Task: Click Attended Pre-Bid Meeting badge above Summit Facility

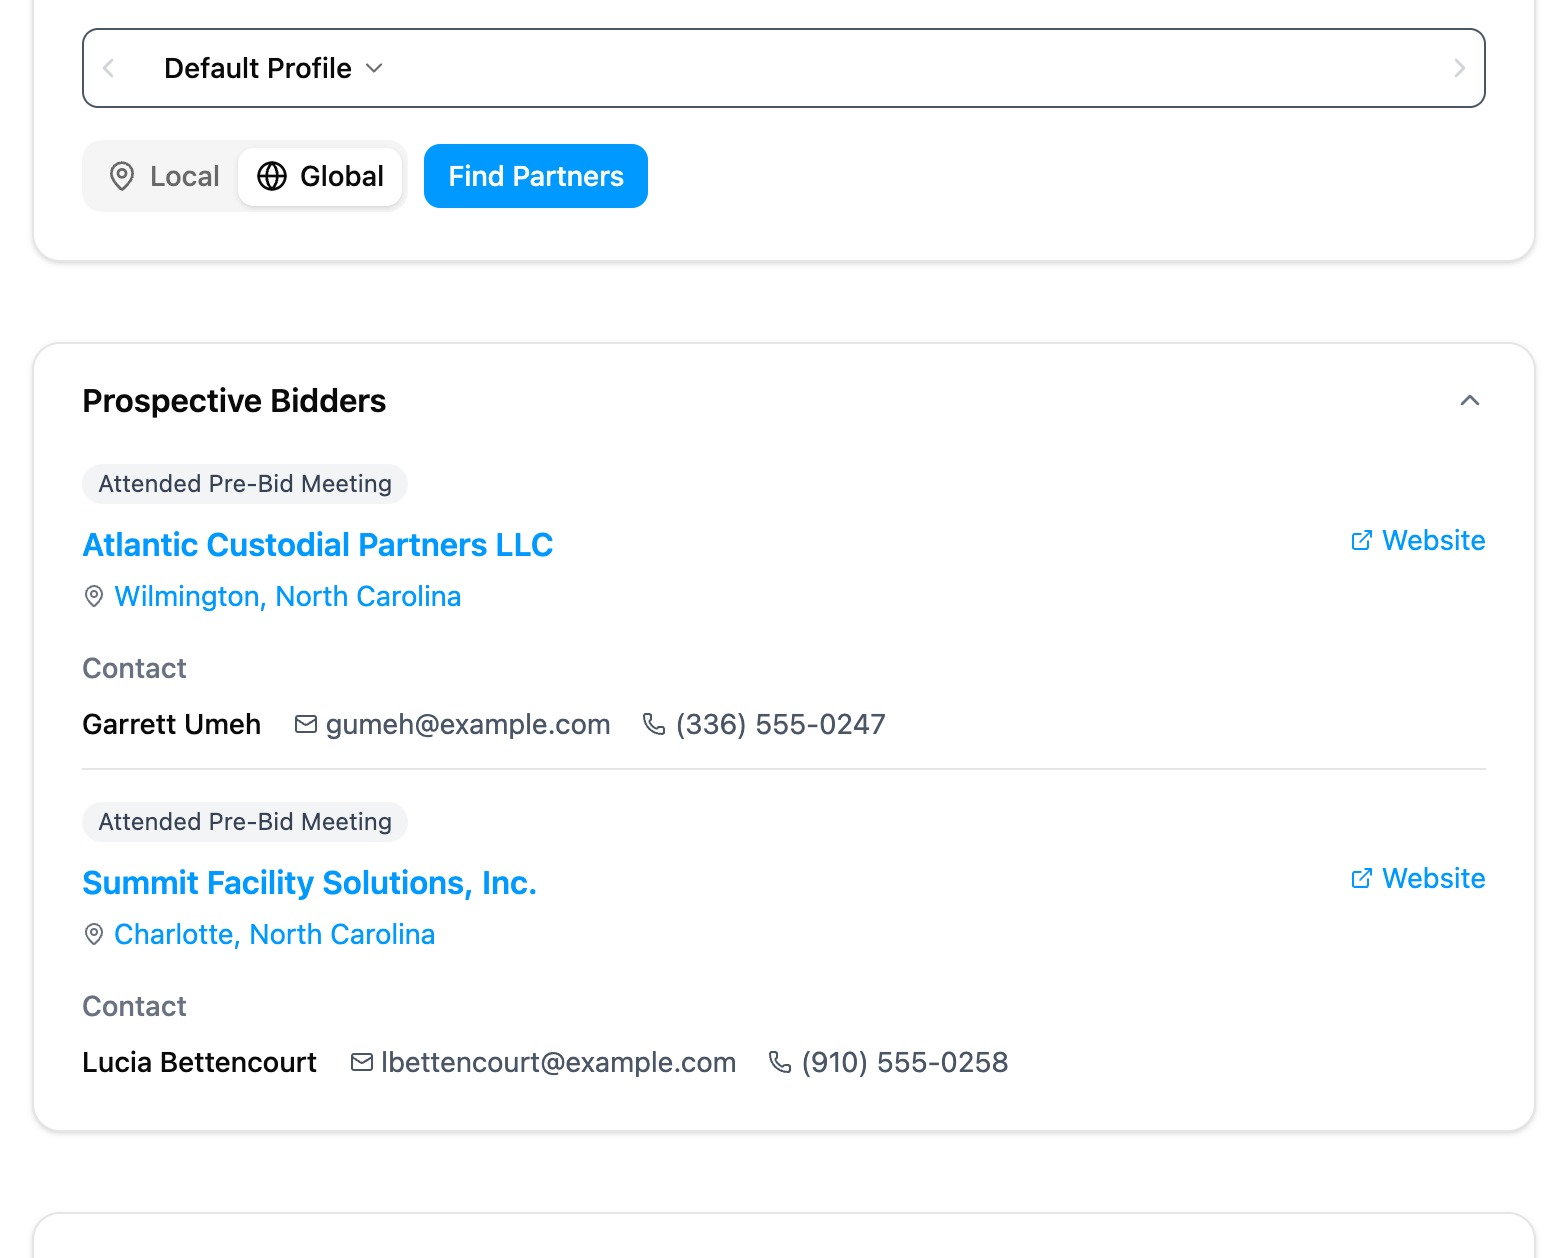Action: 245,822
